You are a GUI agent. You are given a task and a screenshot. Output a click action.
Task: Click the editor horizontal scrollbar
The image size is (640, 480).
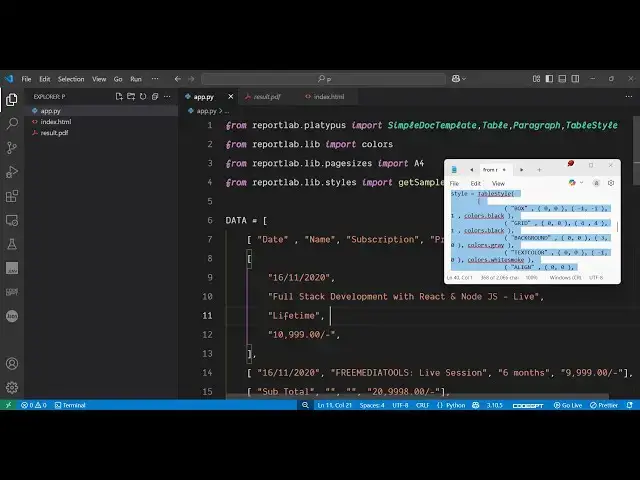[x=417, y=396]
